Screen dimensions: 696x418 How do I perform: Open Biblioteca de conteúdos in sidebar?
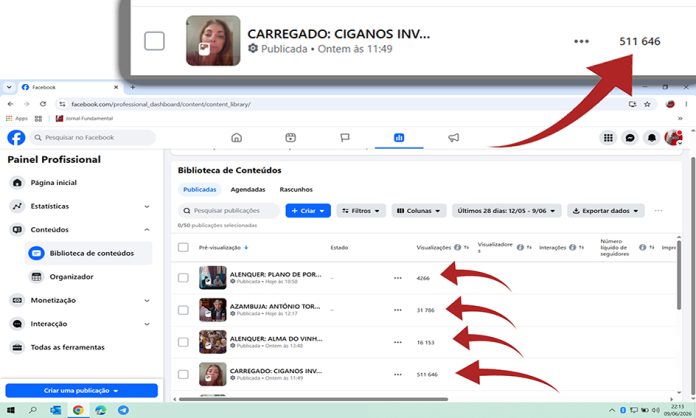(x=89, y=253)
